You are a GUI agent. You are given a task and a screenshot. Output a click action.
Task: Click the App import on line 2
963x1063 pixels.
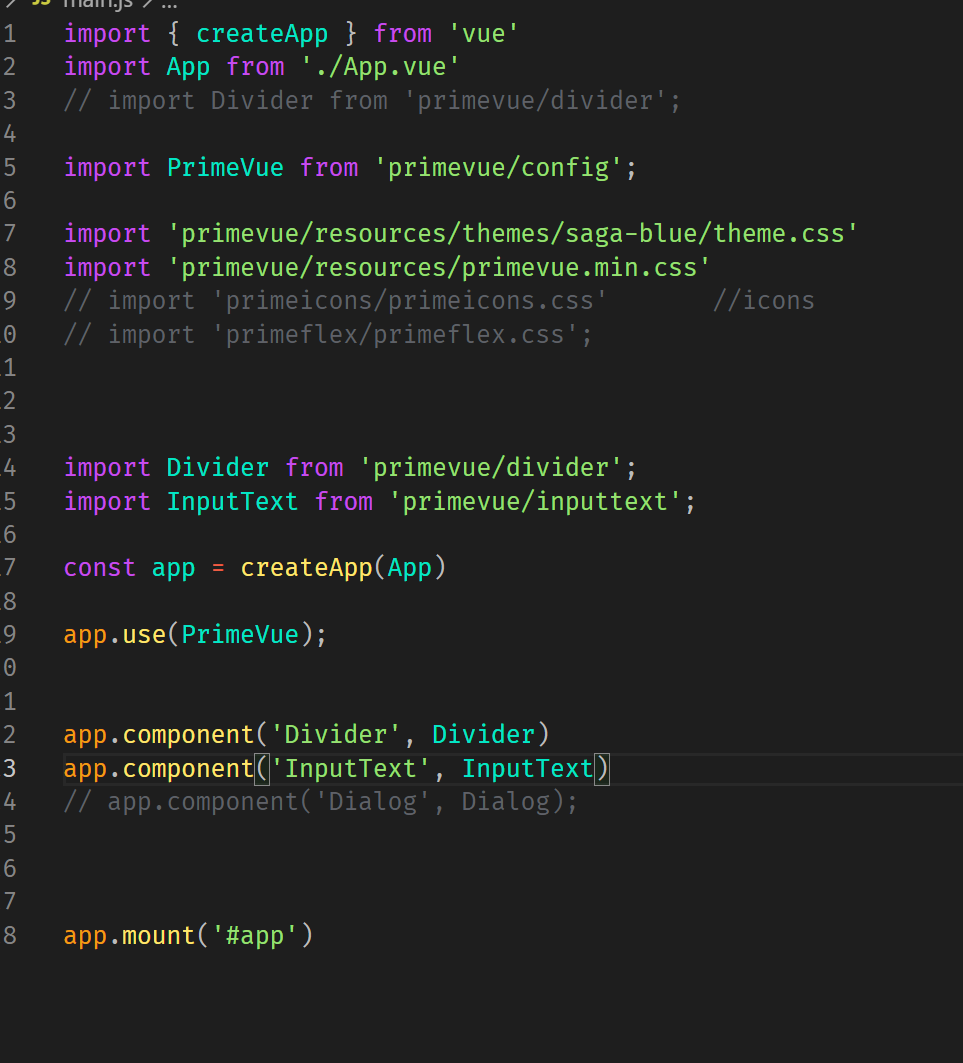tap(188, 66)
